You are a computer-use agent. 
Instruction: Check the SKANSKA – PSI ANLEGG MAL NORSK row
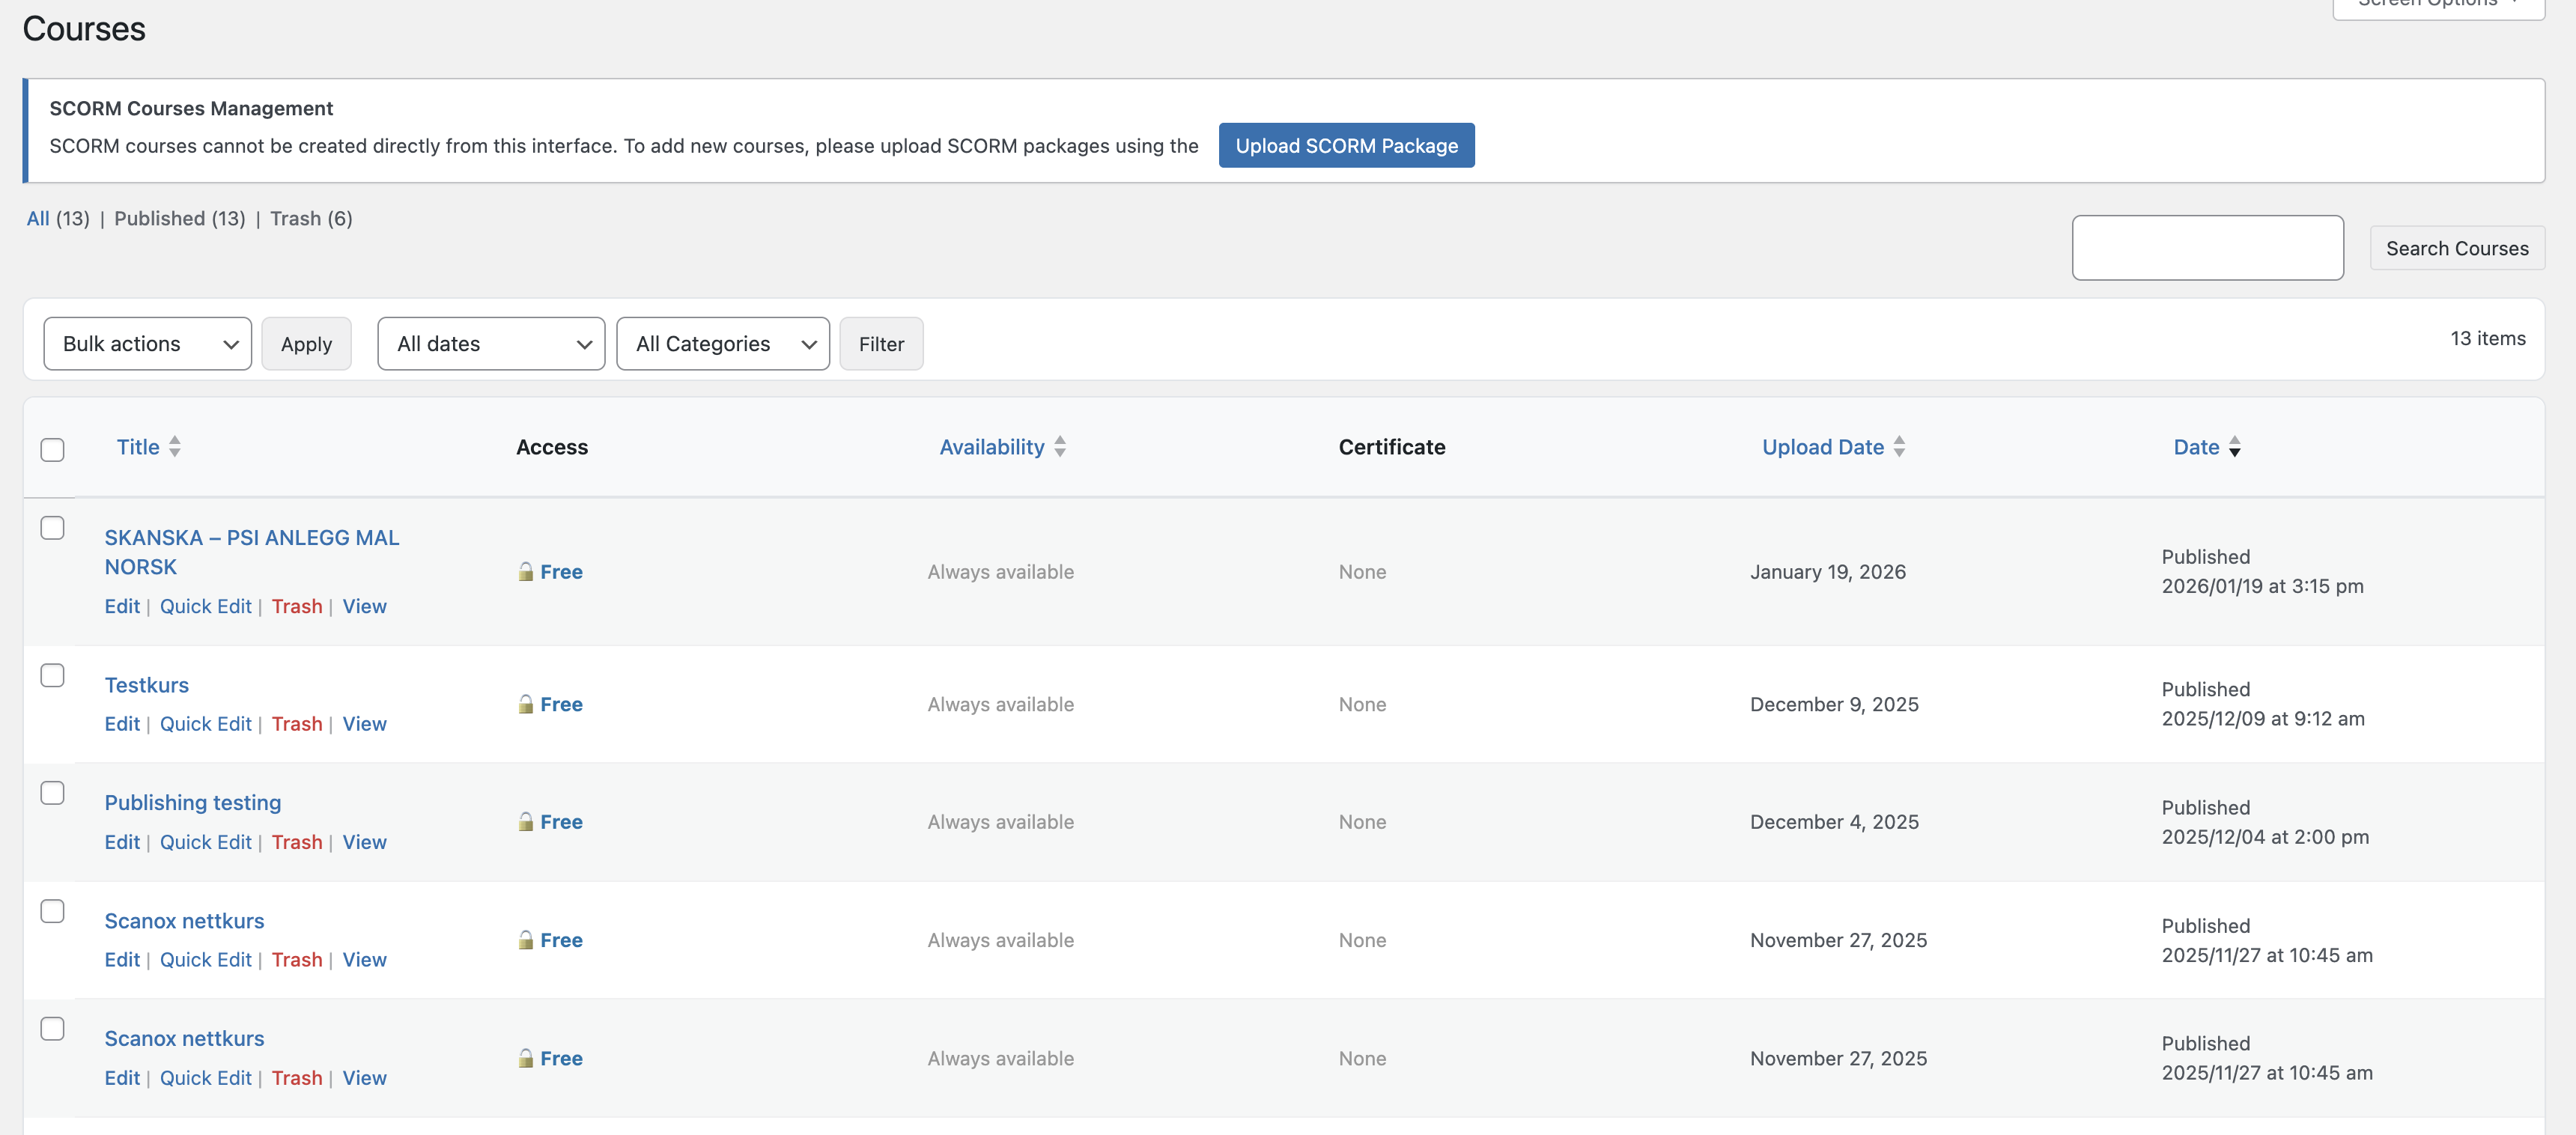point(53,527)
